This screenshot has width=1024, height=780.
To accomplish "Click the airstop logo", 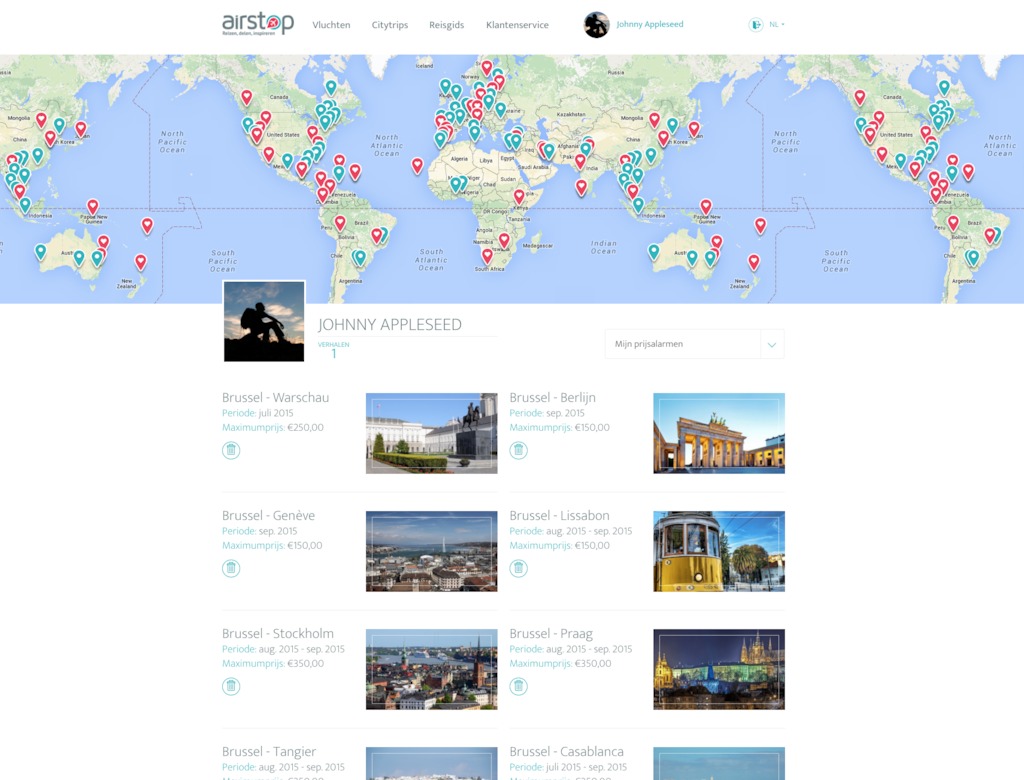I will 258,24.
